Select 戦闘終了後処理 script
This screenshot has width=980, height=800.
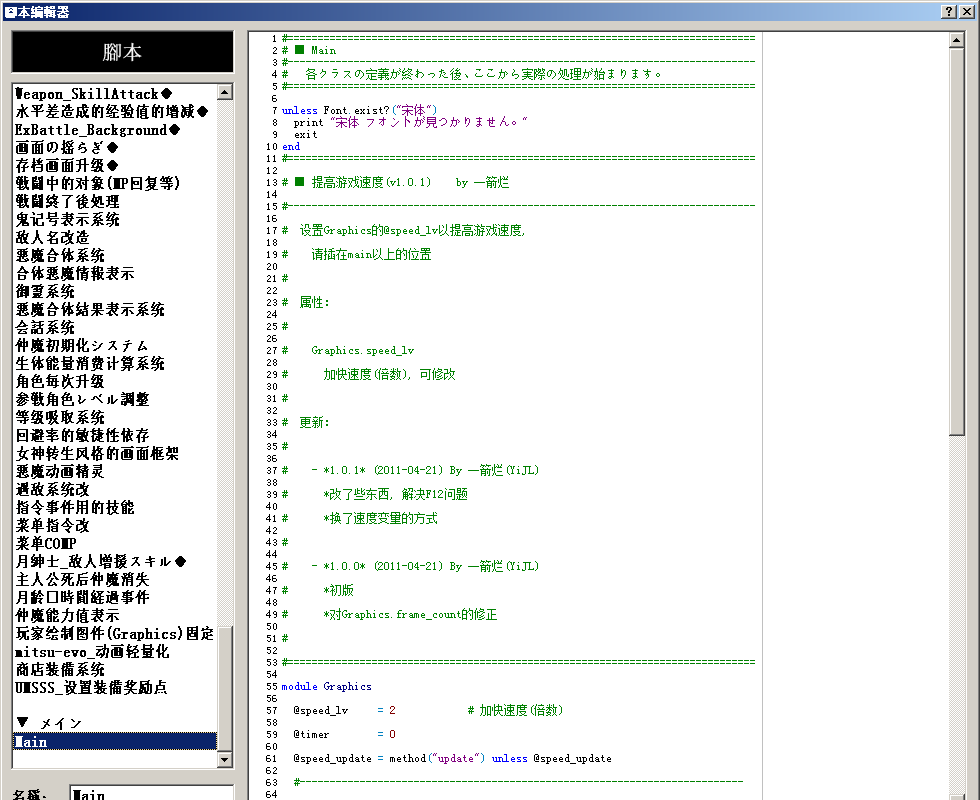pyautogui.click(x=115, y=202)
